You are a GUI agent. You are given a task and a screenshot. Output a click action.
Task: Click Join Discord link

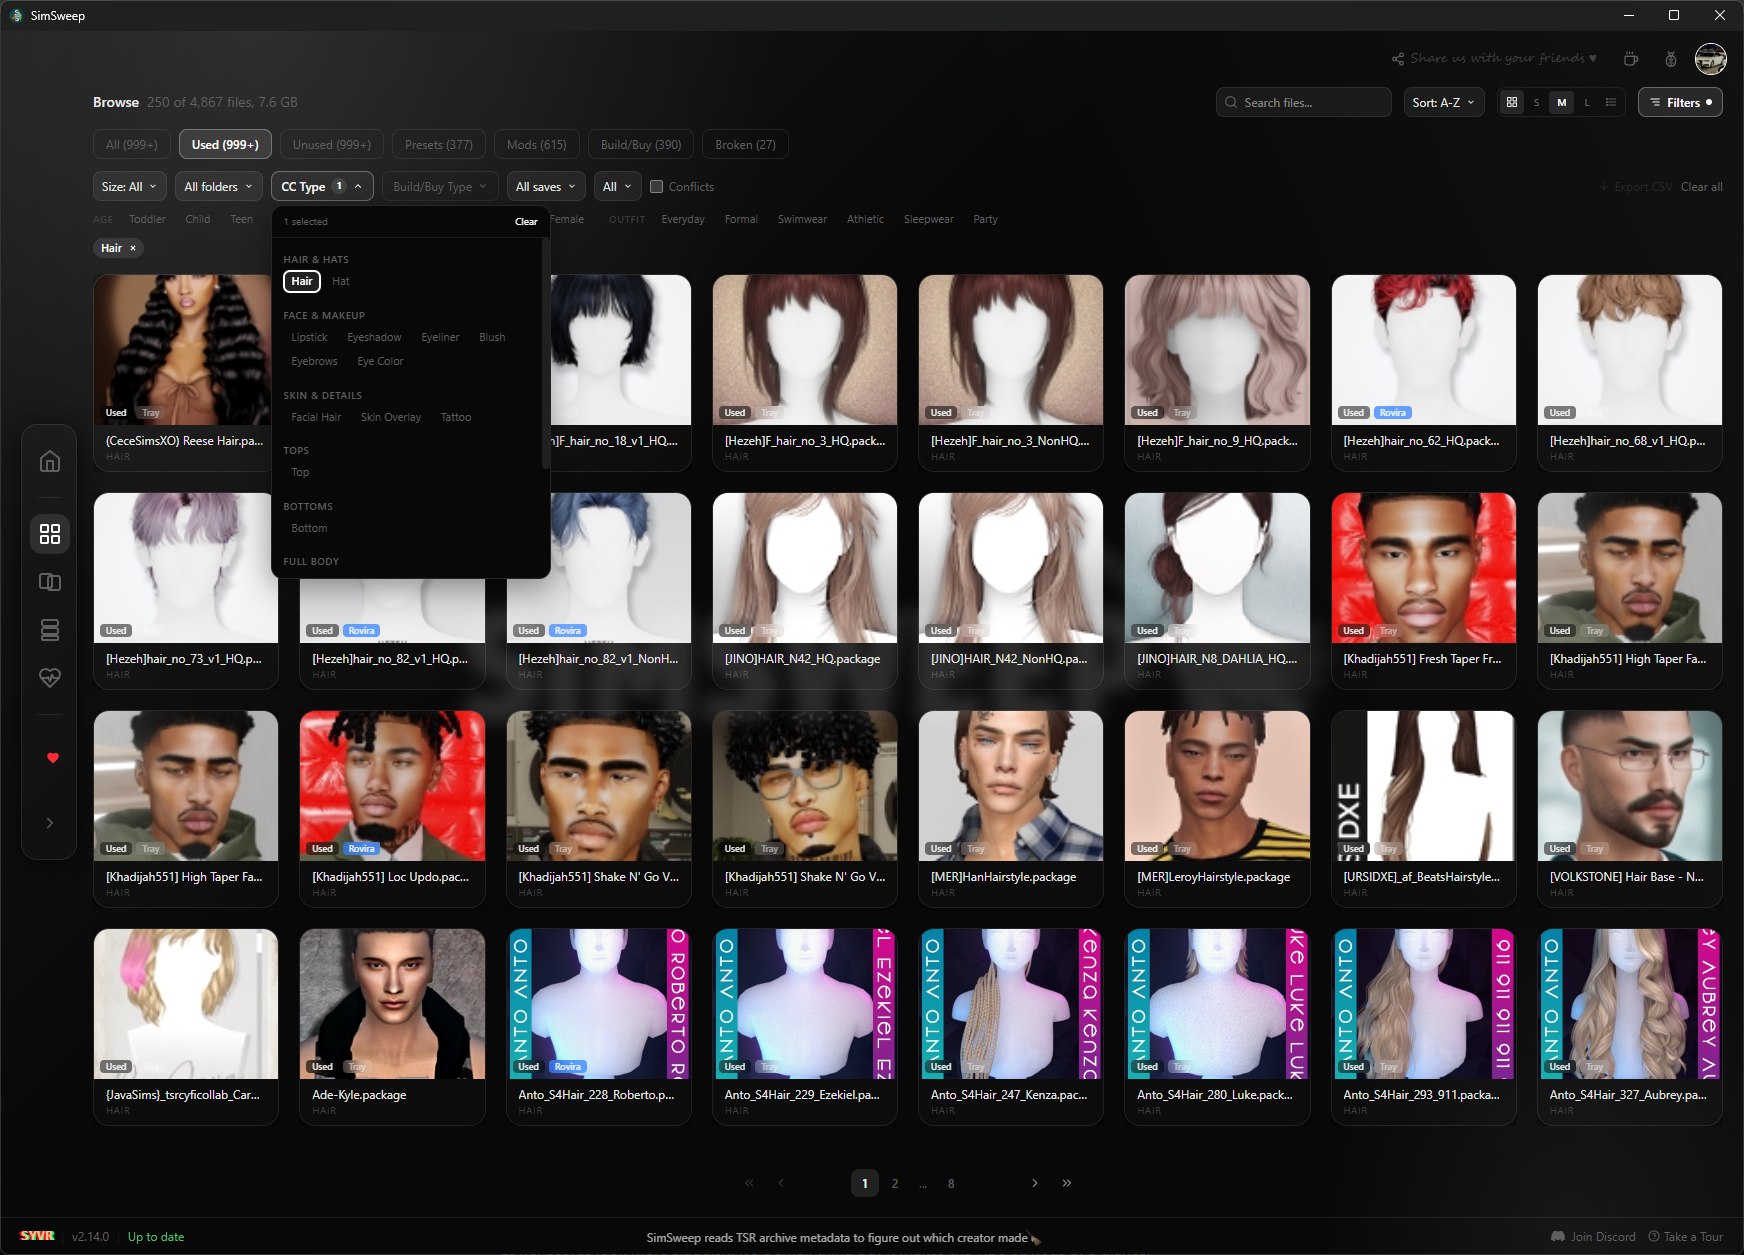click(x=1593, y=1237)
